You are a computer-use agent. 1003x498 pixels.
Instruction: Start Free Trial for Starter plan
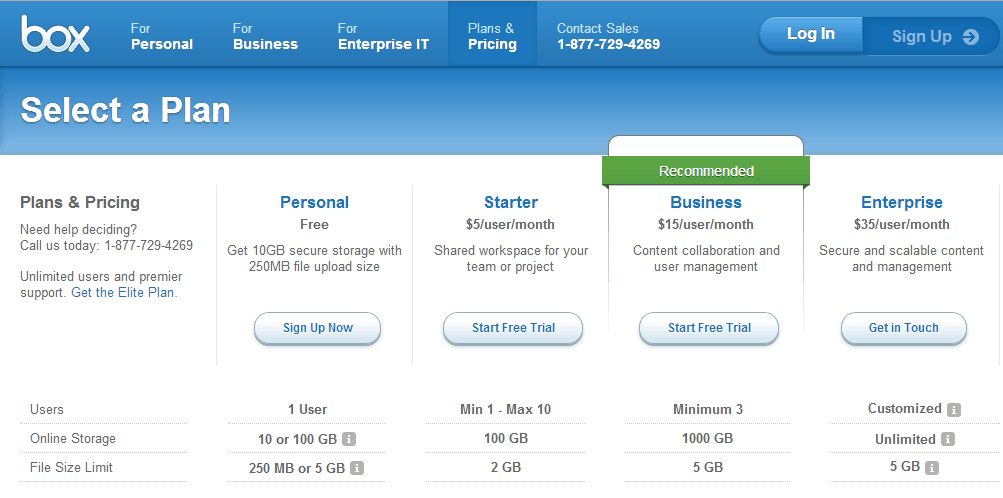pyautogui.click(x=513, y=329)
